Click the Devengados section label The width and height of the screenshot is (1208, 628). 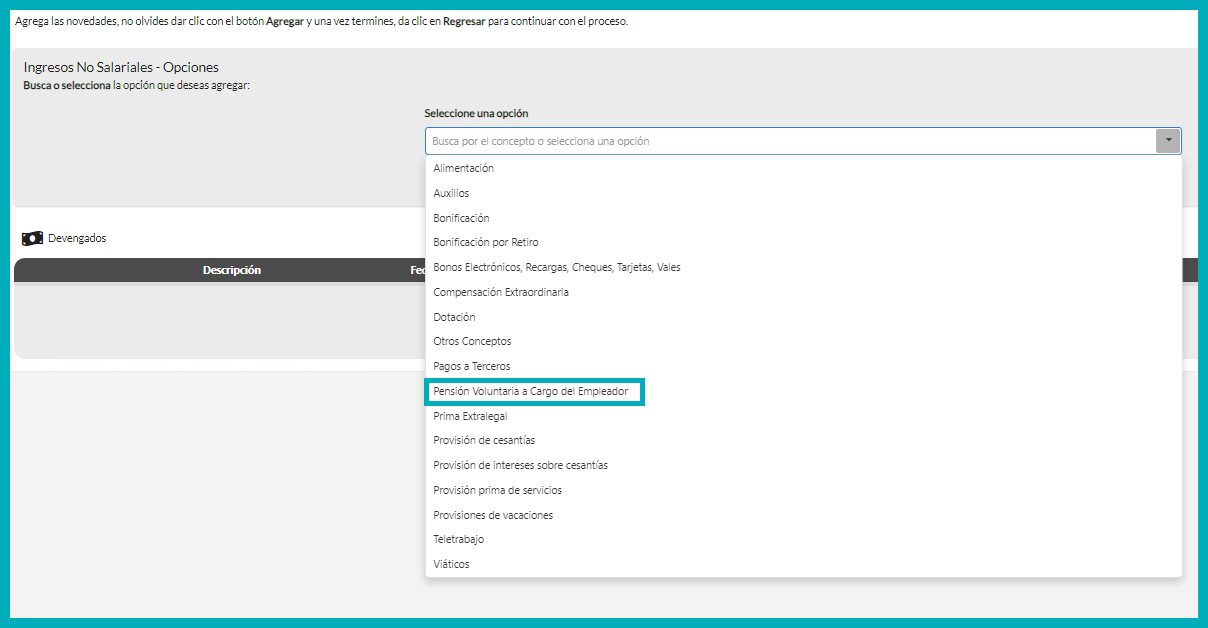click(x=77, y=238)
